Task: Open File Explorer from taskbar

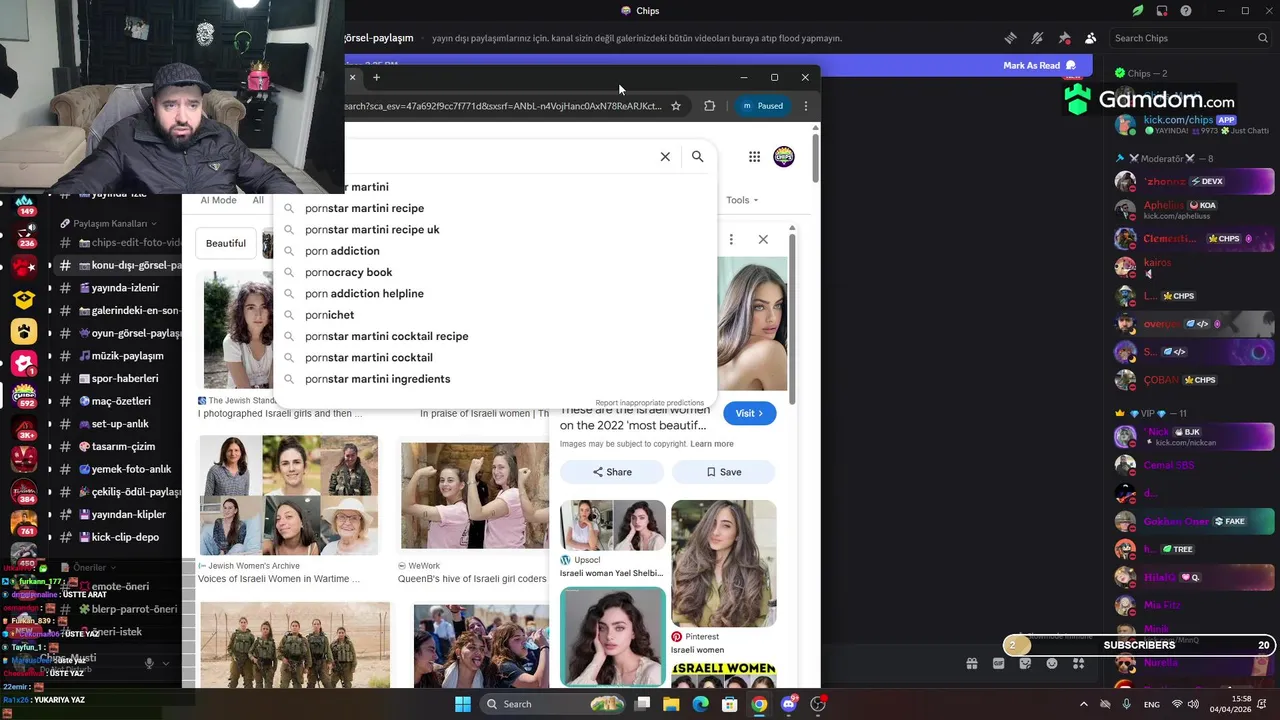Action: tap(671, 704)
